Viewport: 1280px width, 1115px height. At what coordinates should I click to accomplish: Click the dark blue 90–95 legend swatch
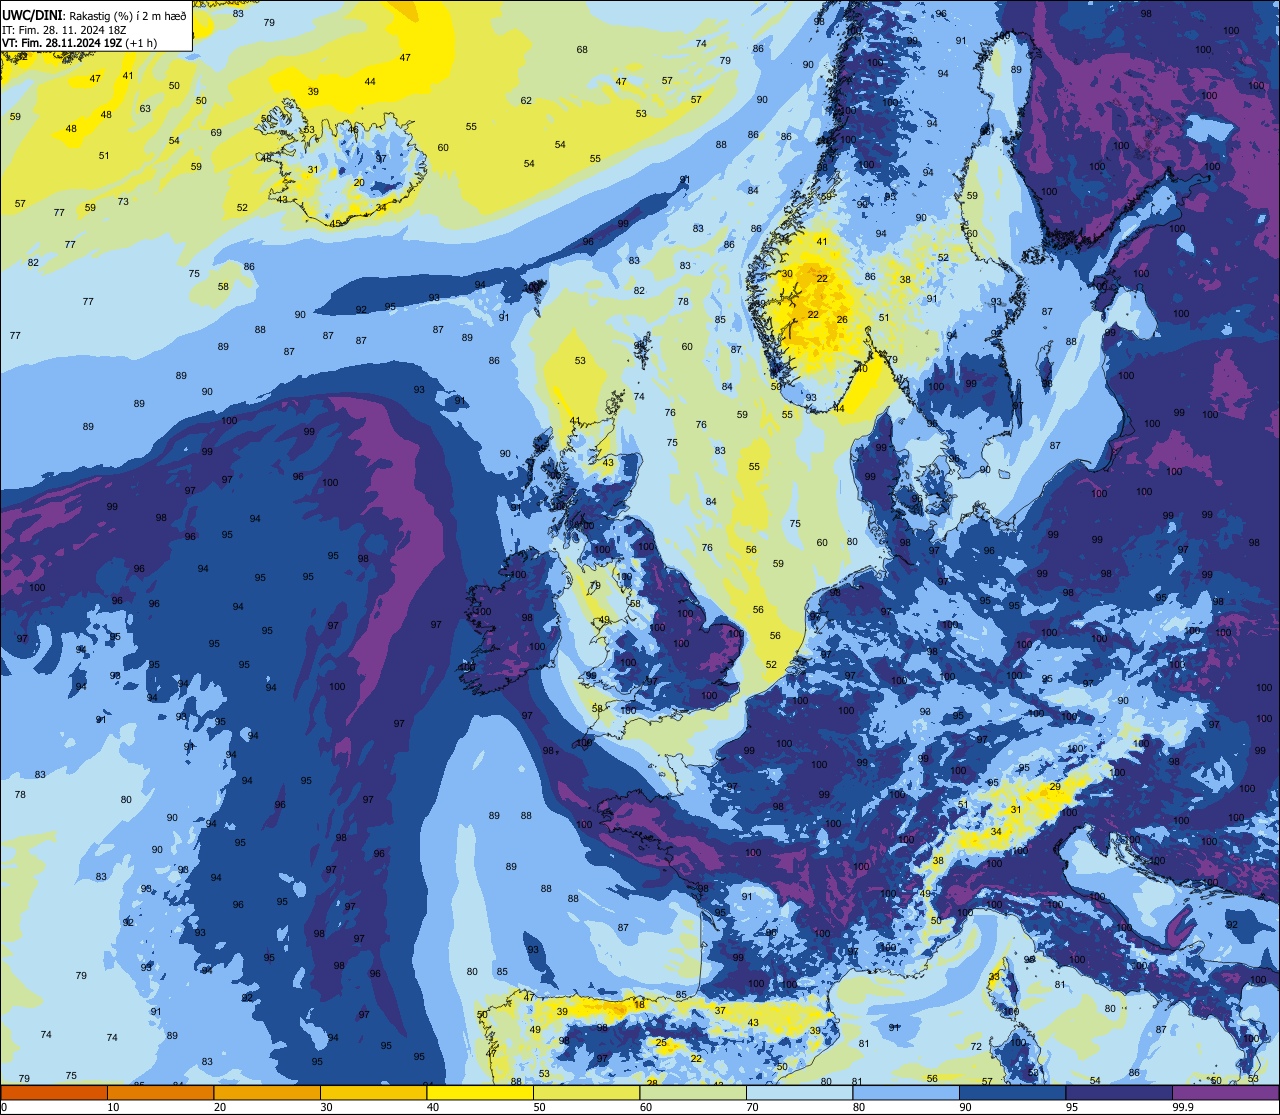click(1012, 1092)
